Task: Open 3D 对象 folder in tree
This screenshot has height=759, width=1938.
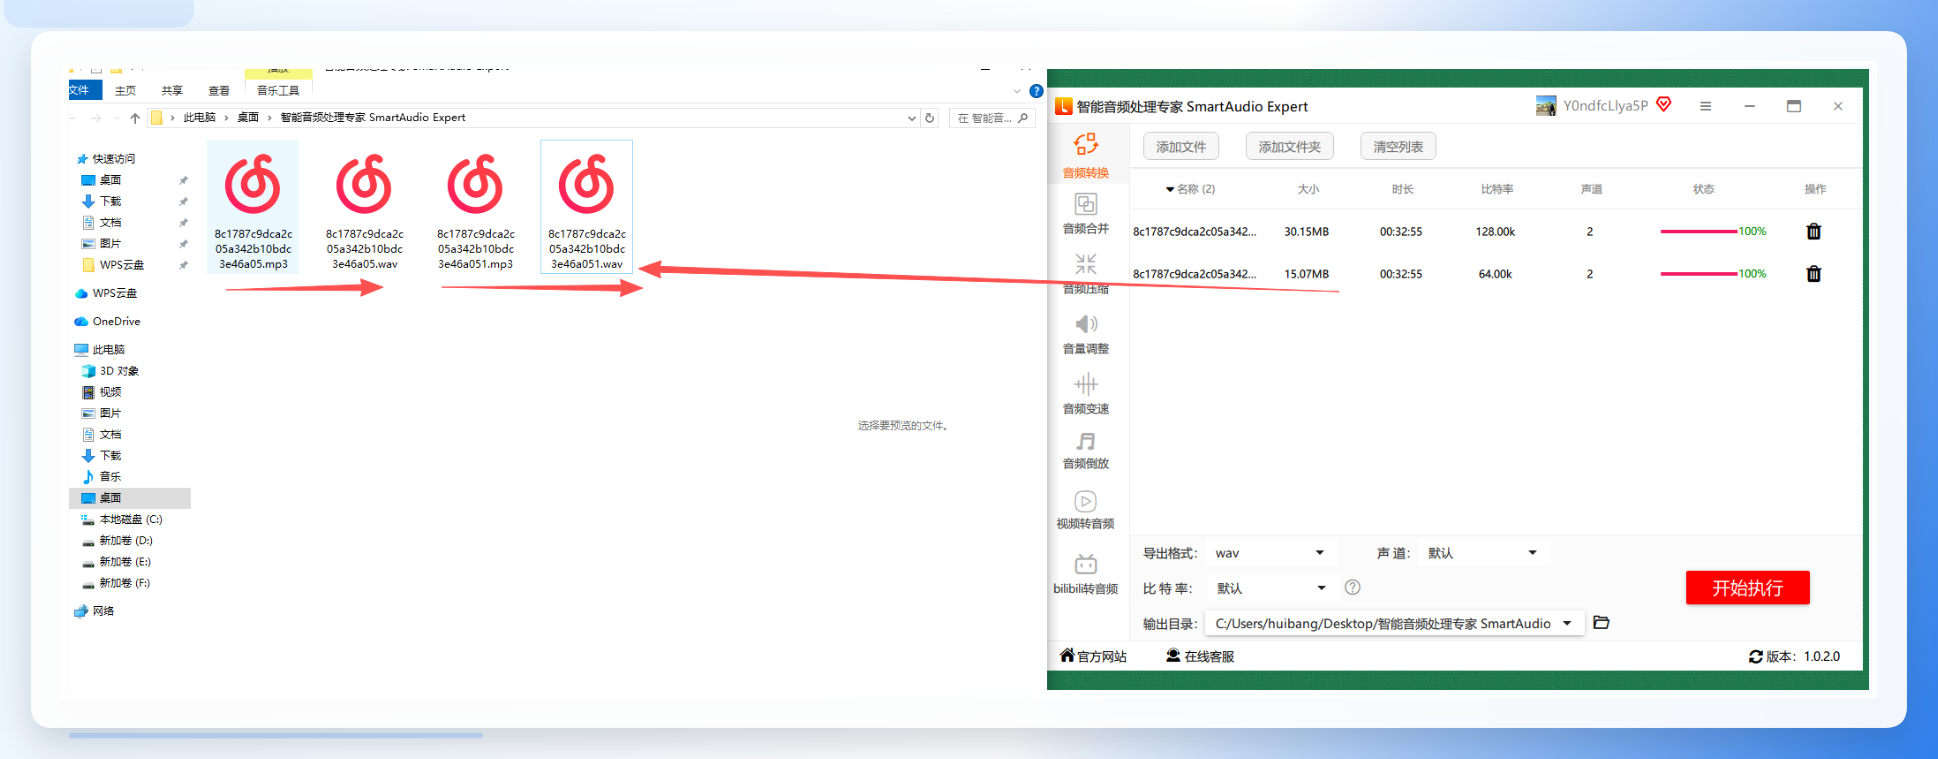Action: (x=111, y=371)
